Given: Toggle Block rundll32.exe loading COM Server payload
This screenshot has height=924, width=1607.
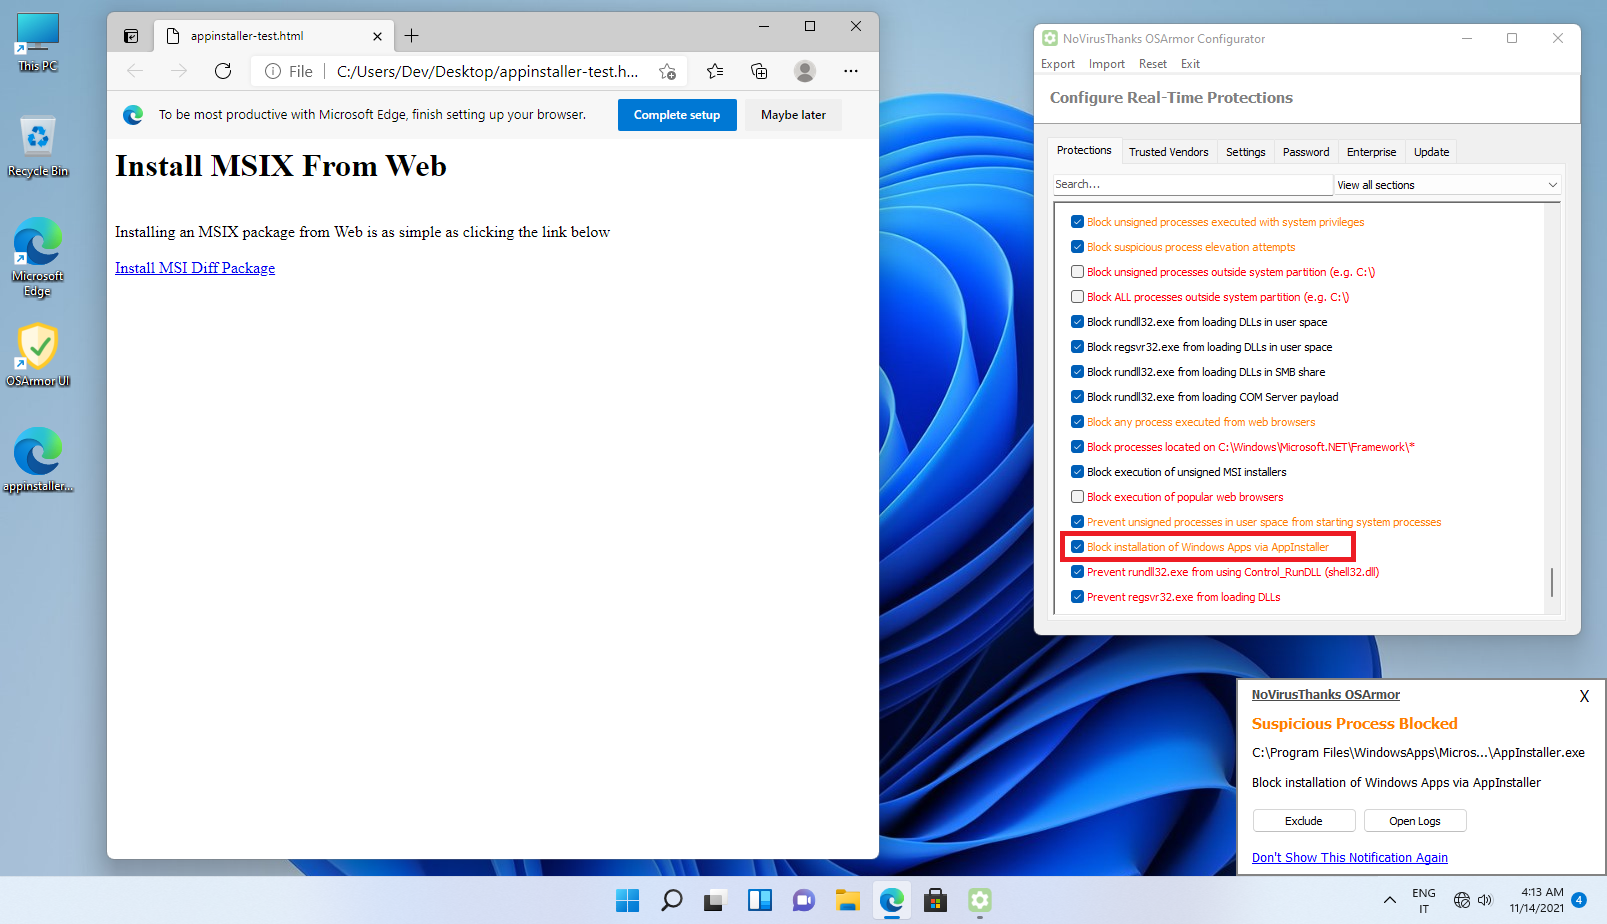Looking at the screenshot, I should pos(1077,397).
